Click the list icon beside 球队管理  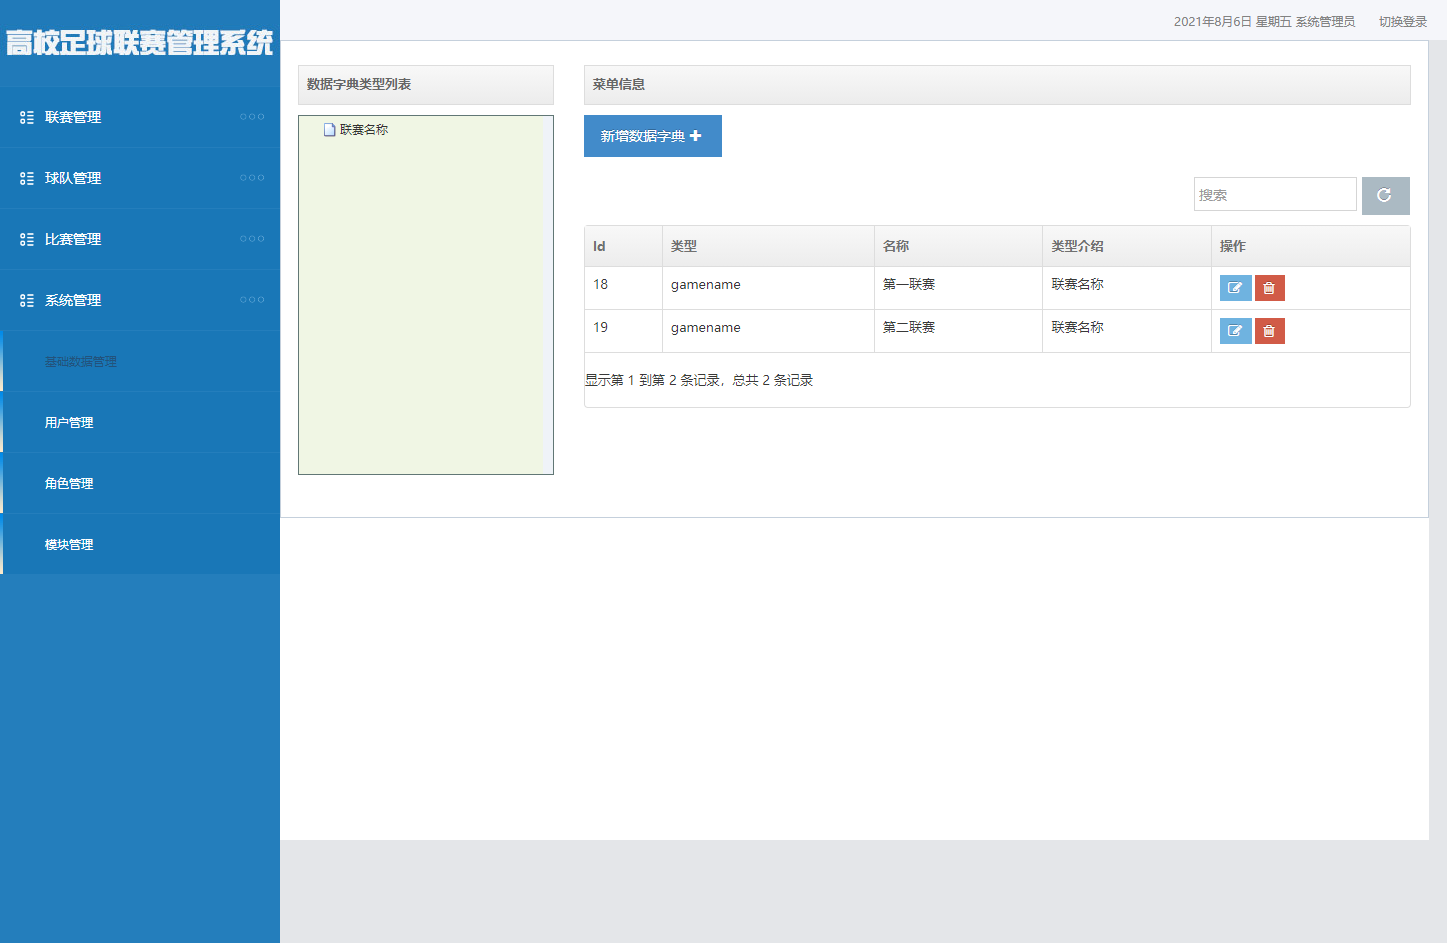click(x=27, y=179)
